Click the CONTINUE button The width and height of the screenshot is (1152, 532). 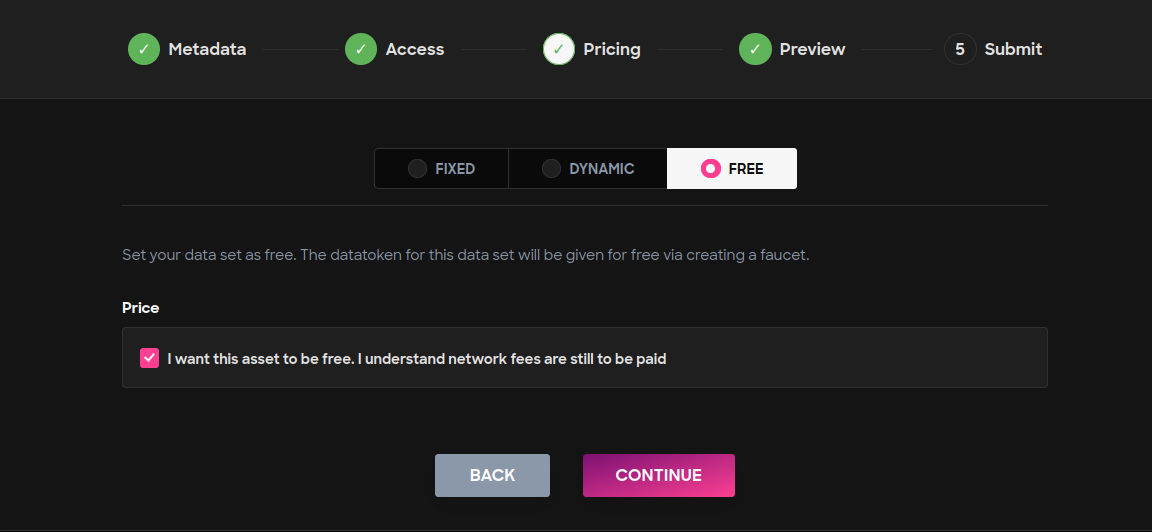coord(658,475)
